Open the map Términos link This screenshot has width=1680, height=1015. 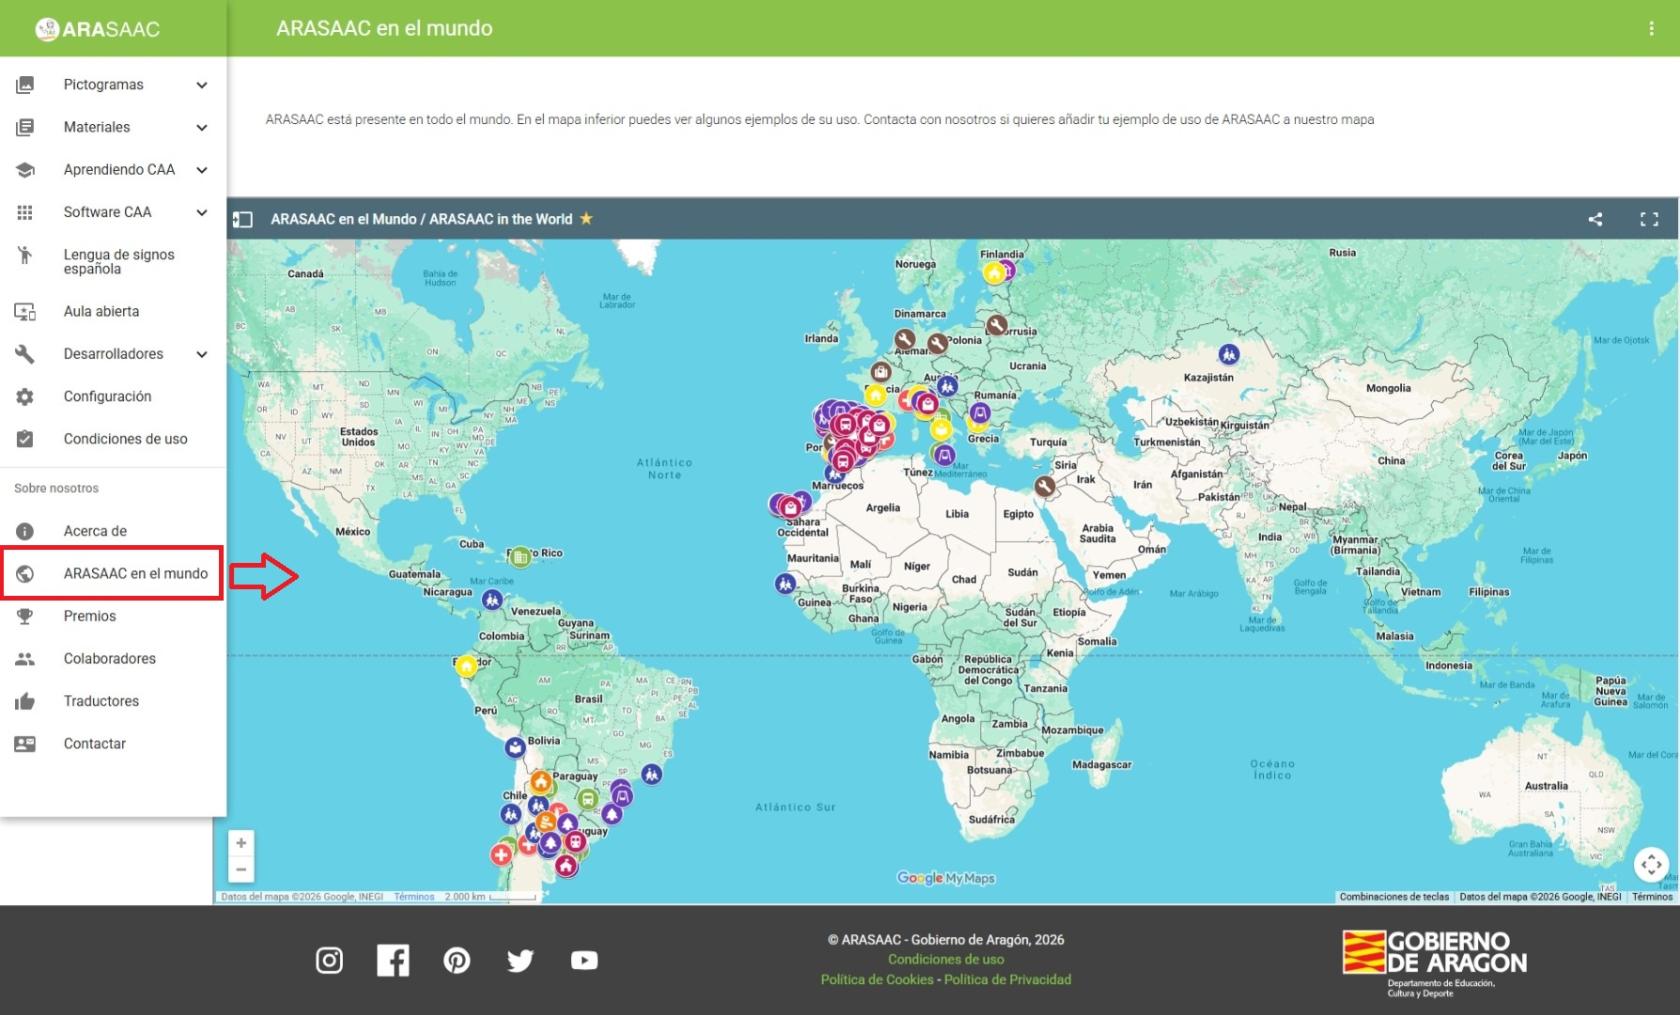pos(1652,897)
